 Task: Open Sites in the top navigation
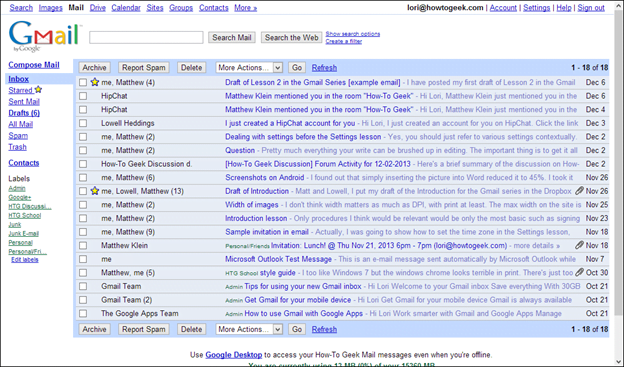(155, 8)
